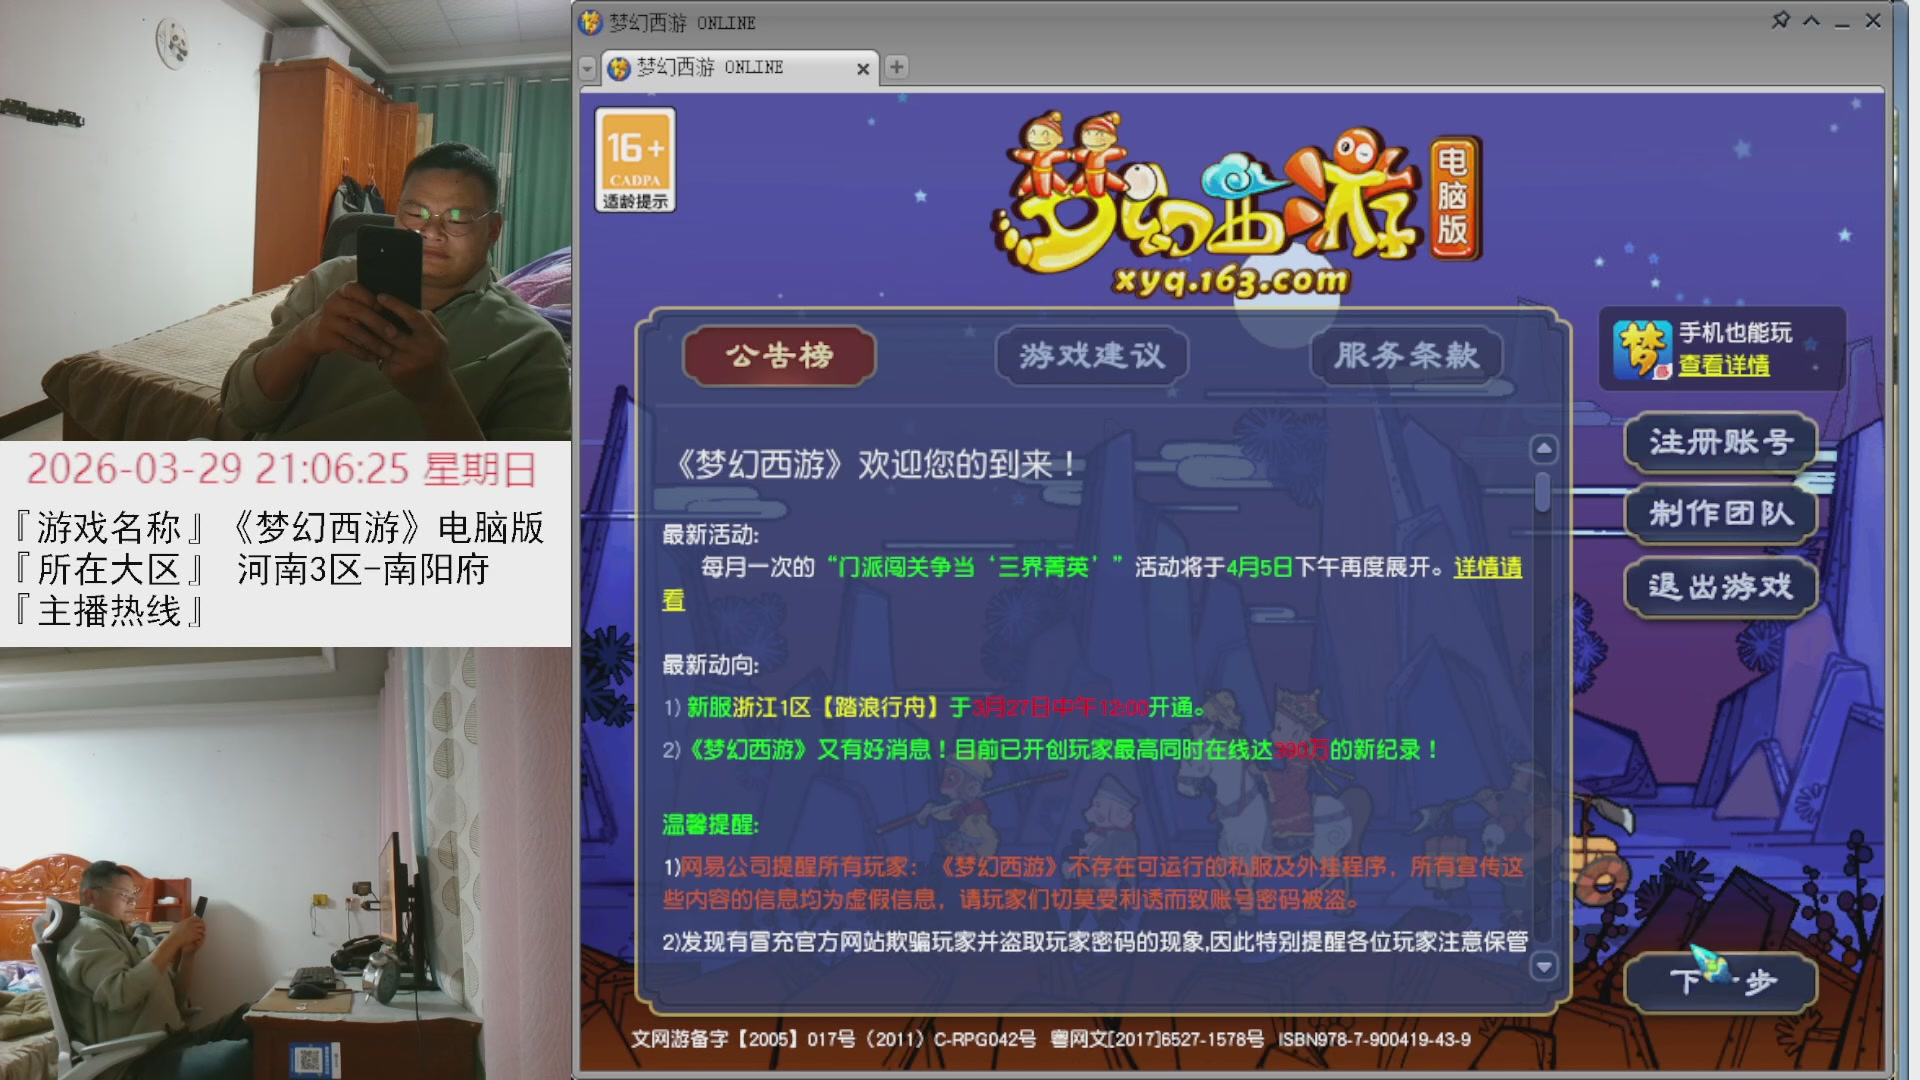Viewport: 1920px width, 1080px height.
Task: Switch to the 游戏建议 tab
Action: point(1092,355)
